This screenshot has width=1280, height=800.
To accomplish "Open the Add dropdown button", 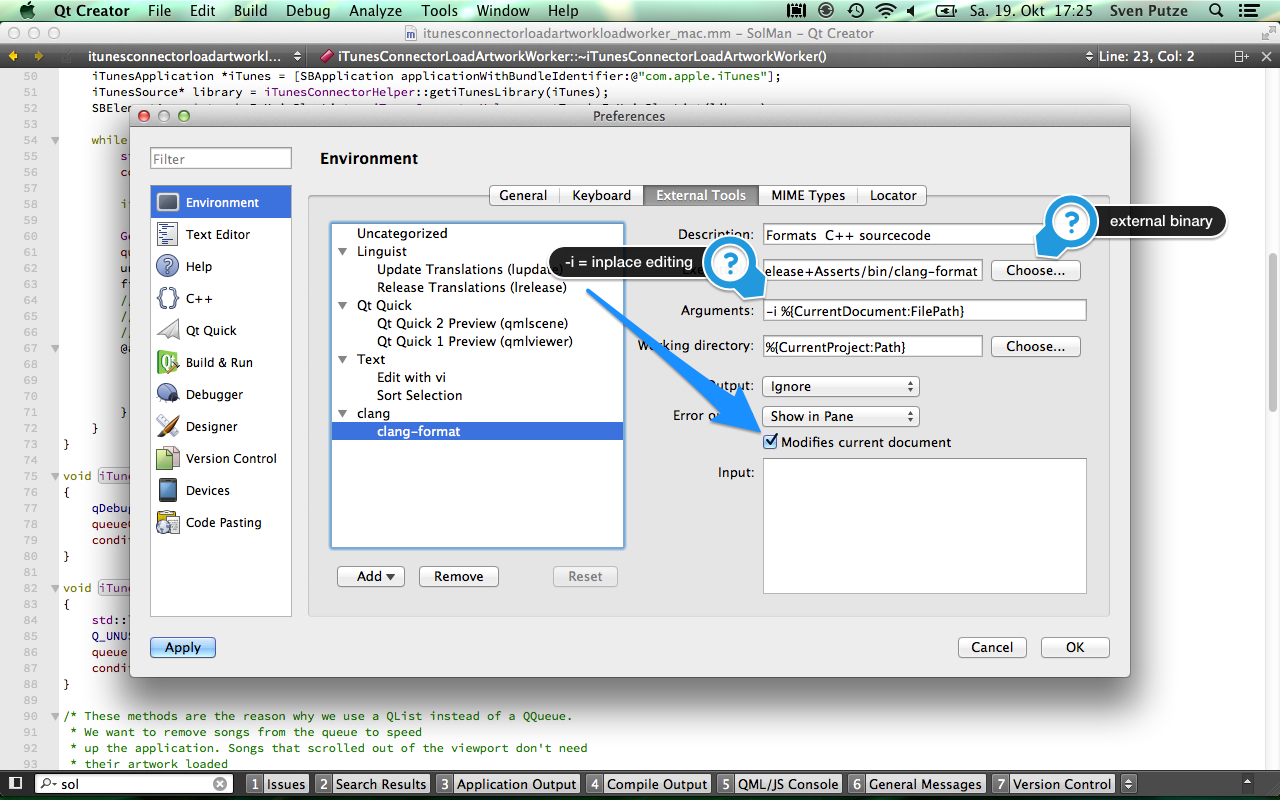I will (x=369, y=576).
